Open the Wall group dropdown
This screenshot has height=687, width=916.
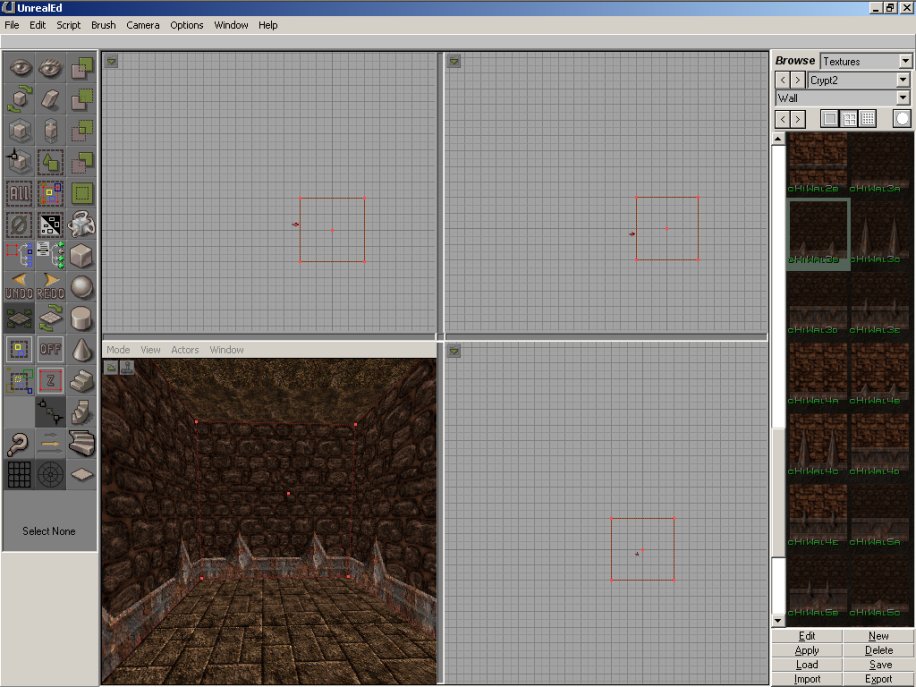(903, 98)
